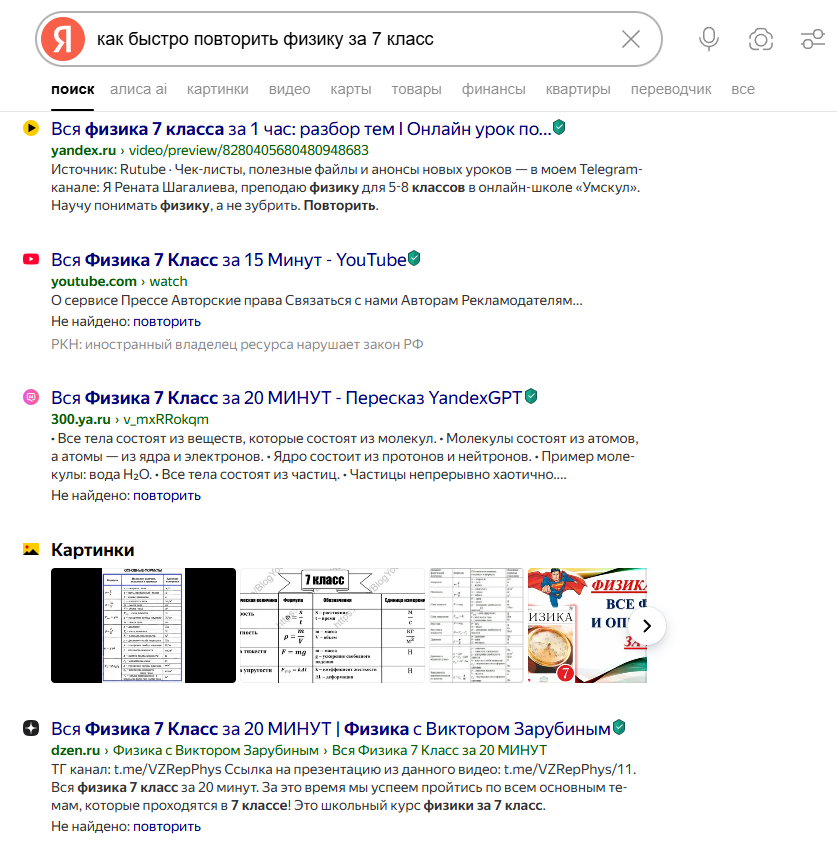Open the '7 класс' formulas table thumbnail
Viewport: 837px width, 851px height.
click(331, 626)
